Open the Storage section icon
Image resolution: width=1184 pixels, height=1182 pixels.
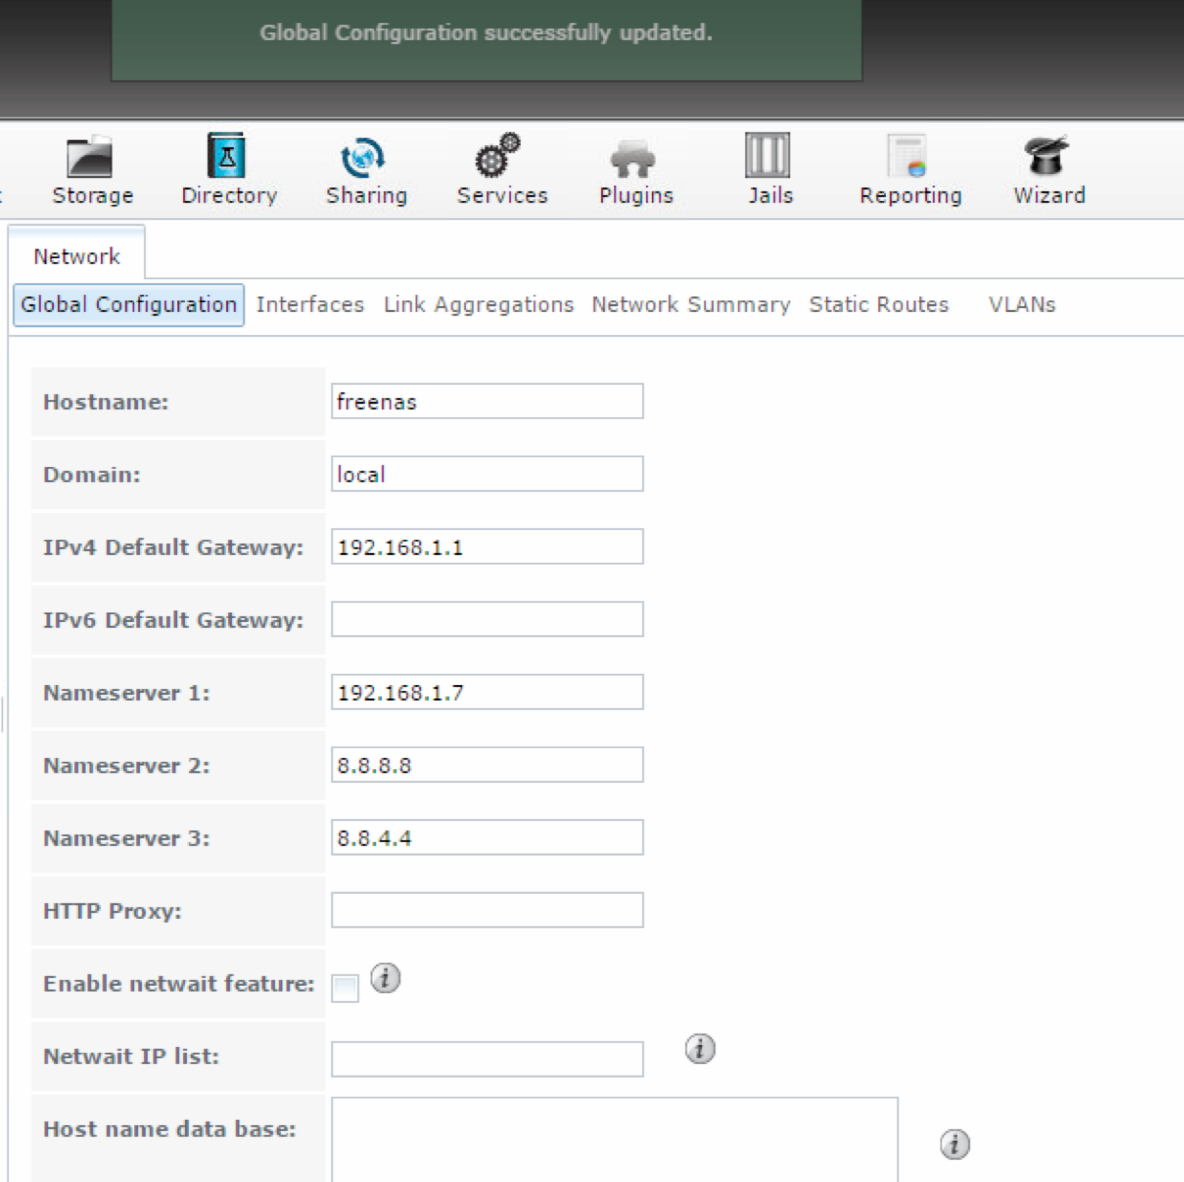90,157
